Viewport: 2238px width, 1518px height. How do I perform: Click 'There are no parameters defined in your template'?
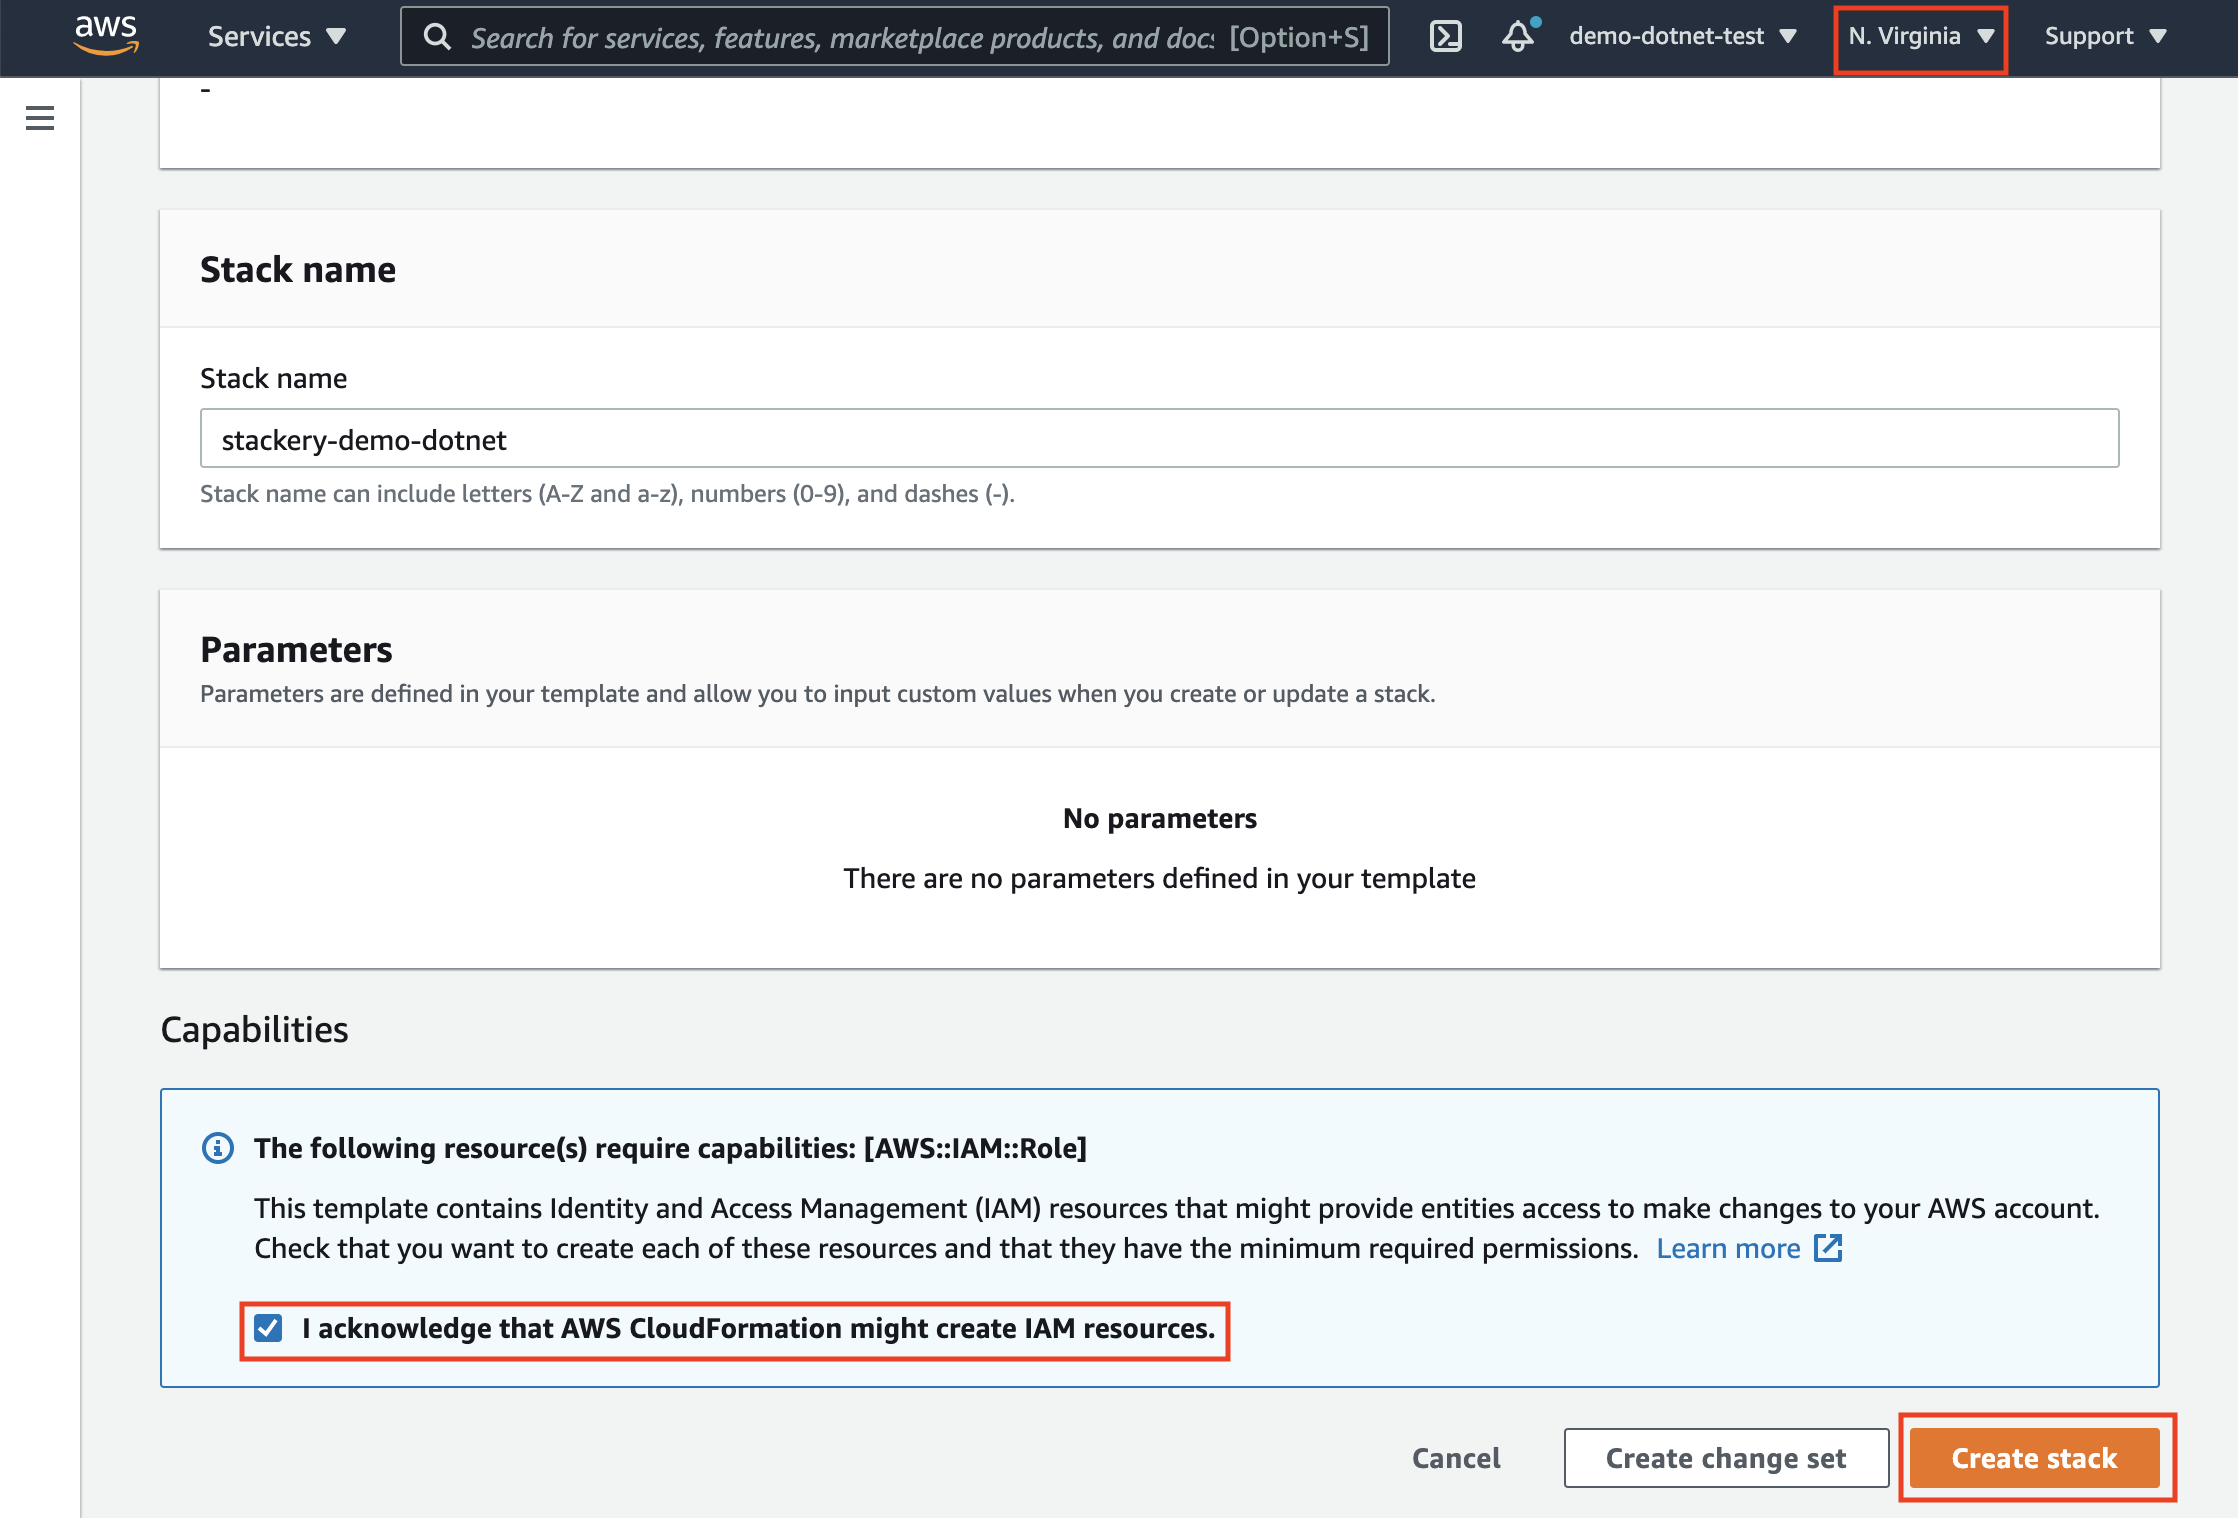pyautogui.click(x=1160, y=878)
